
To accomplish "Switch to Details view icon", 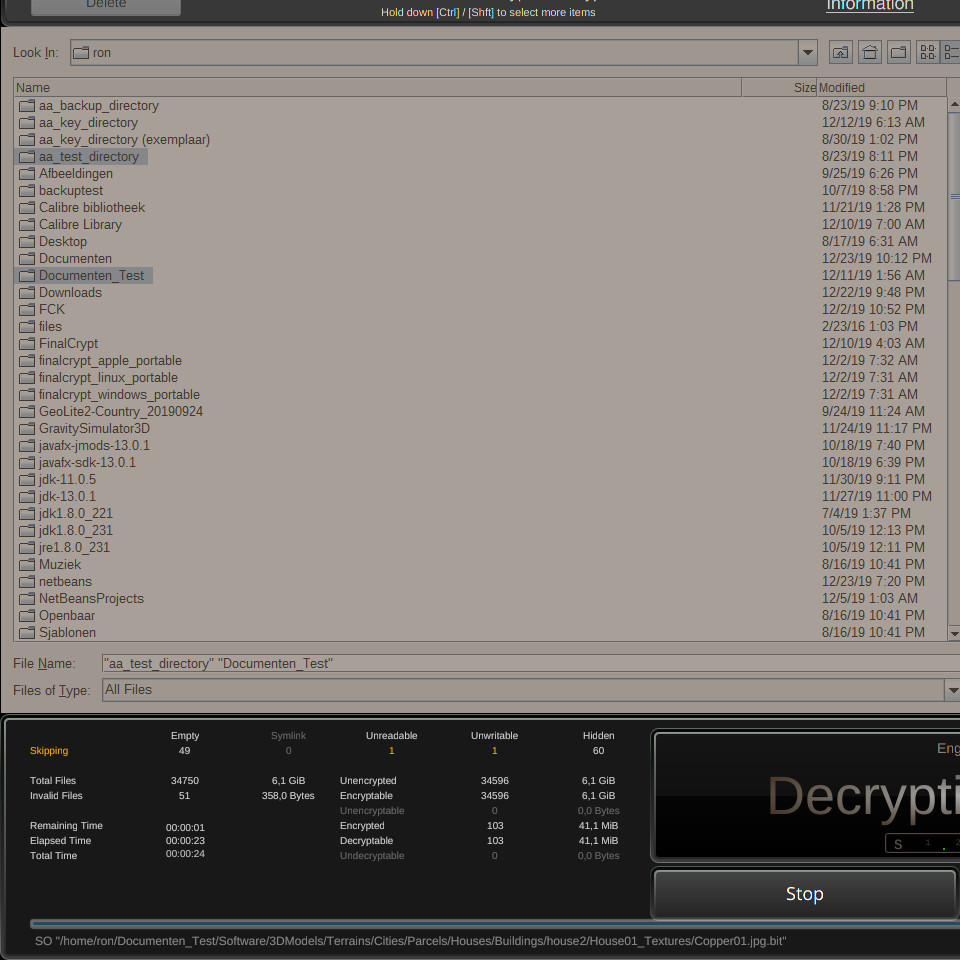I will point(951,52).
